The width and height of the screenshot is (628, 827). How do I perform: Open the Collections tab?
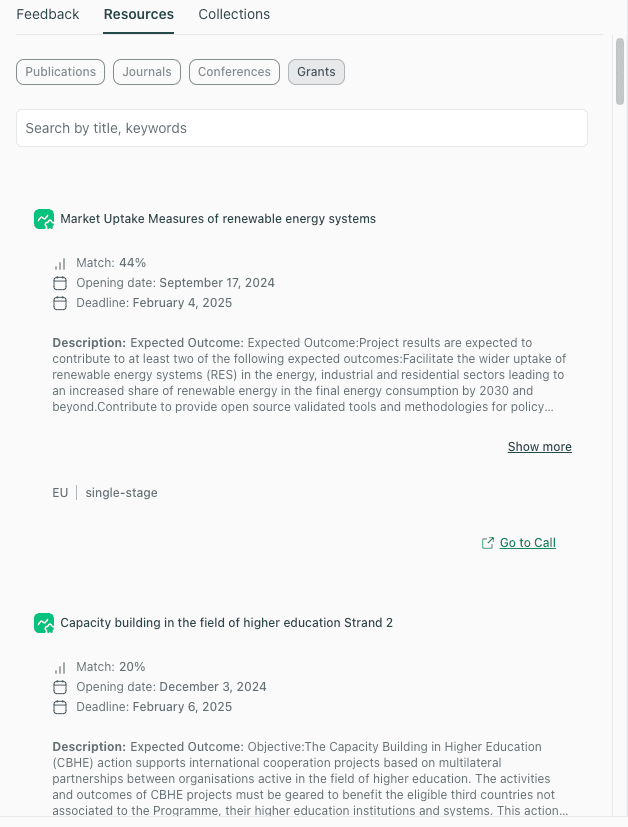234,14
